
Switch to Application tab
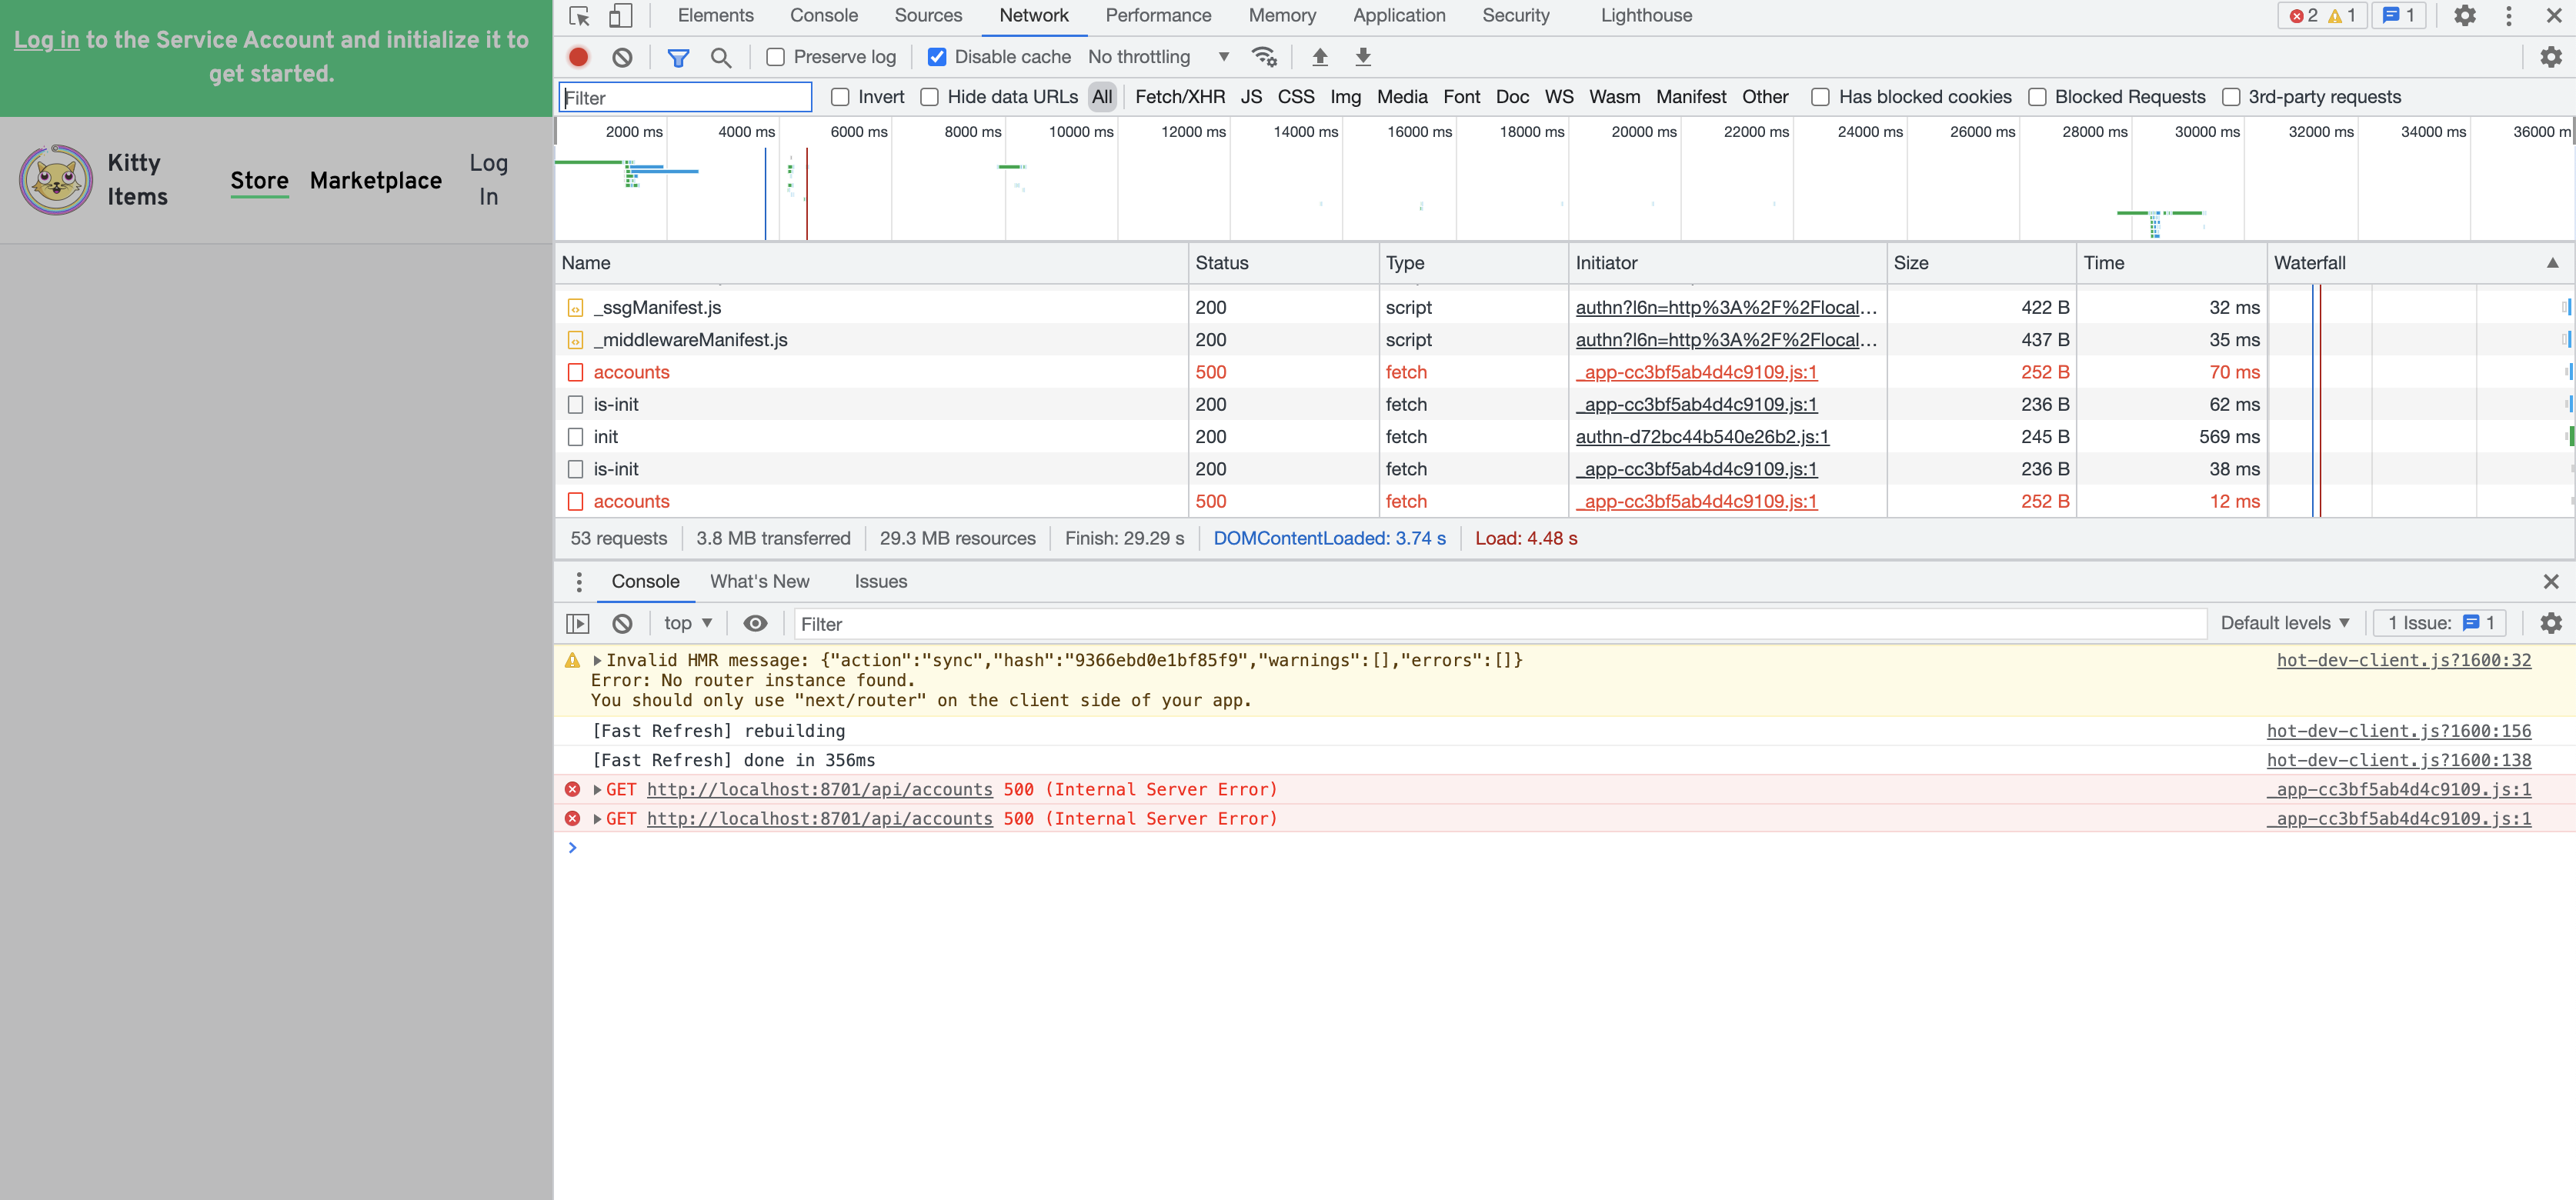pos(1399,16)
